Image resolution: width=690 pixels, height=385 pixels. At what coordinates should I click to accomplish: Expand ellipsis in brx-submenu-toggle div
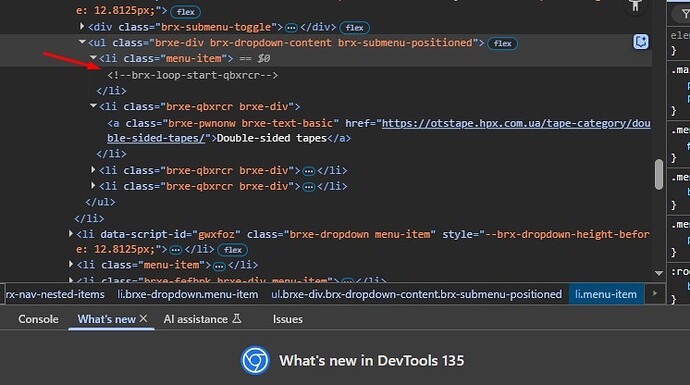(291, 28)
